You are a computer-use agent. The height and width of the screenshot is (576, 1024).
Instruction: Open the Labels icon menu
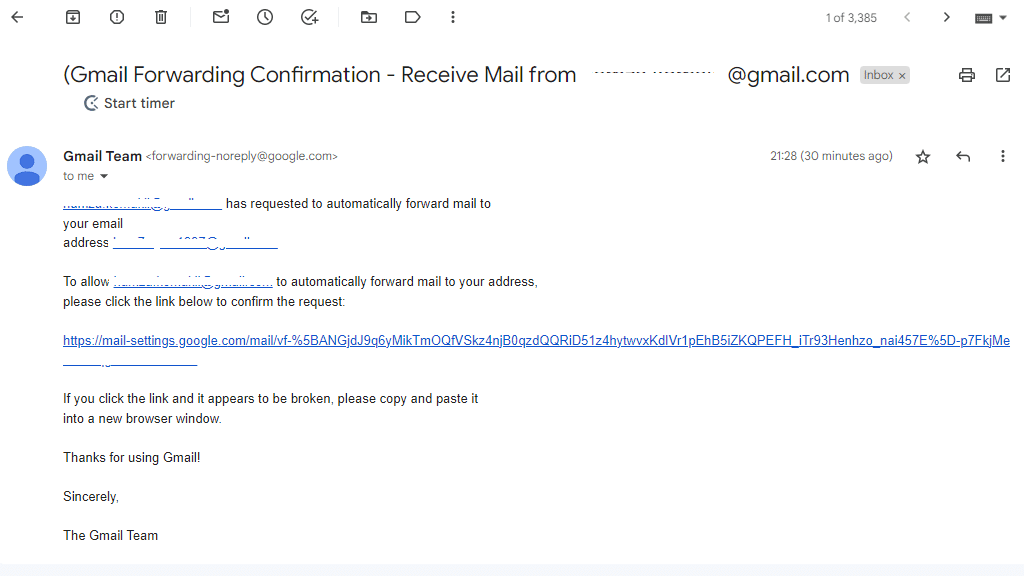(x=413, y=17)
